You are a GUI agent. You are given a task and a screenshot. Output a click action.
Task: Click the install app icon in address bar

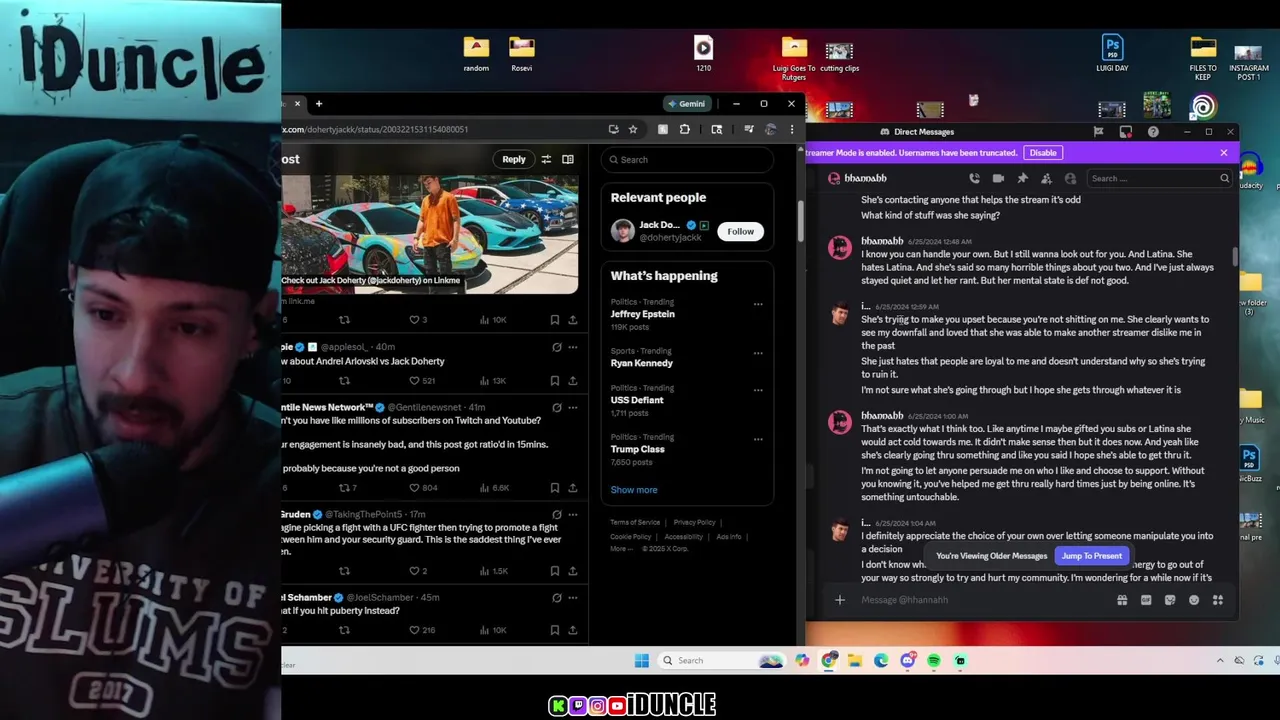(613, 129)
